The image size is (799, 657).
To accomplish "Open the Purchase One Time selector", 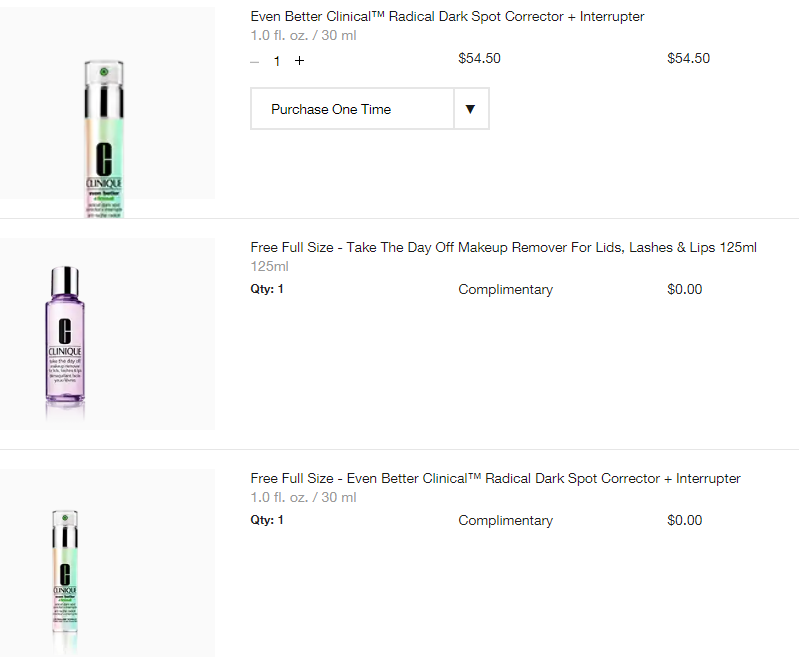I will (352, 109).
